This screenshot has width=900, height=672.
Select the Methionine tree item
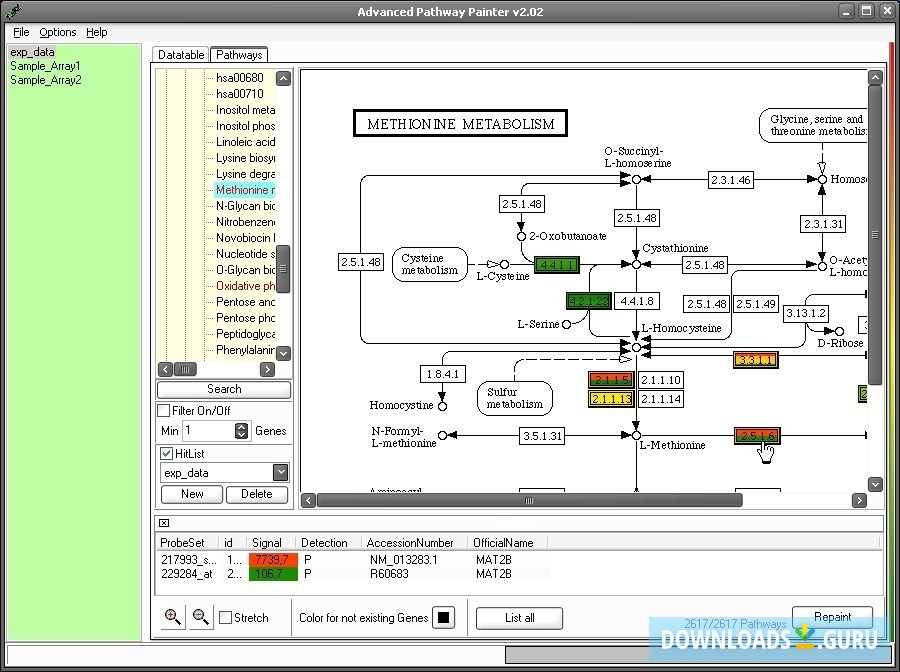(245, 190)
